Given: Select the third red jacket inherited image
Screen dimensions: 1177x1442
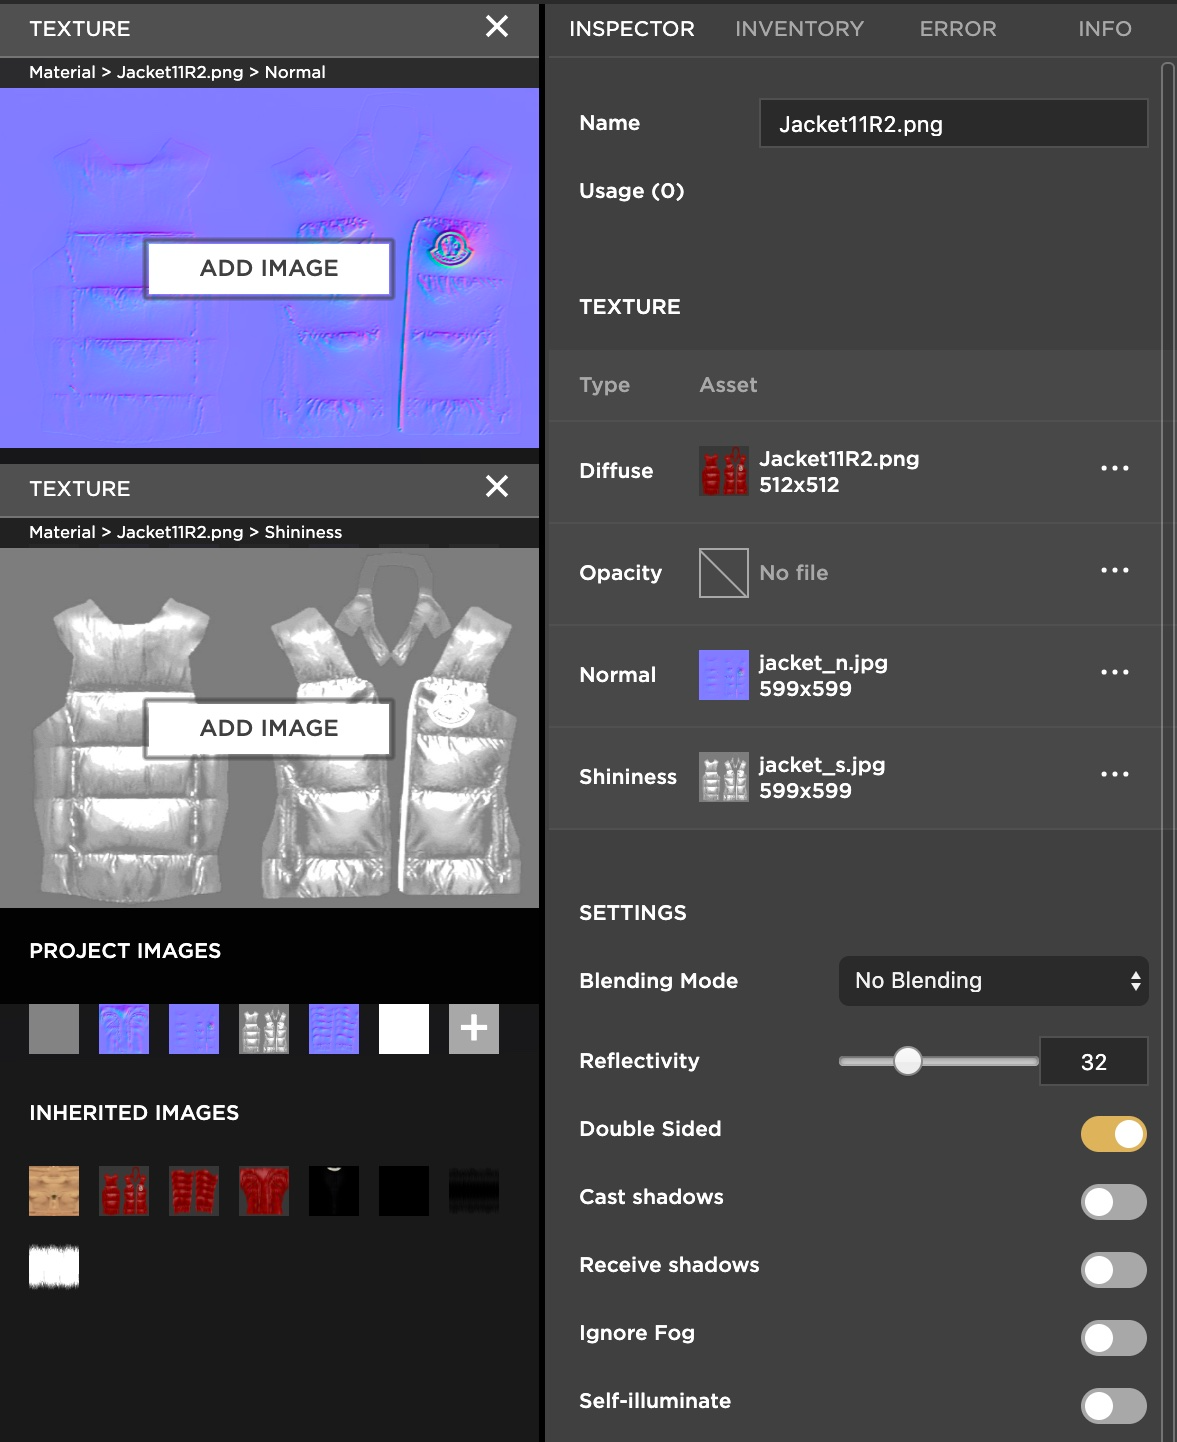Looking at the screenshot, I should pyautogui.click(x=264, y=1191).
